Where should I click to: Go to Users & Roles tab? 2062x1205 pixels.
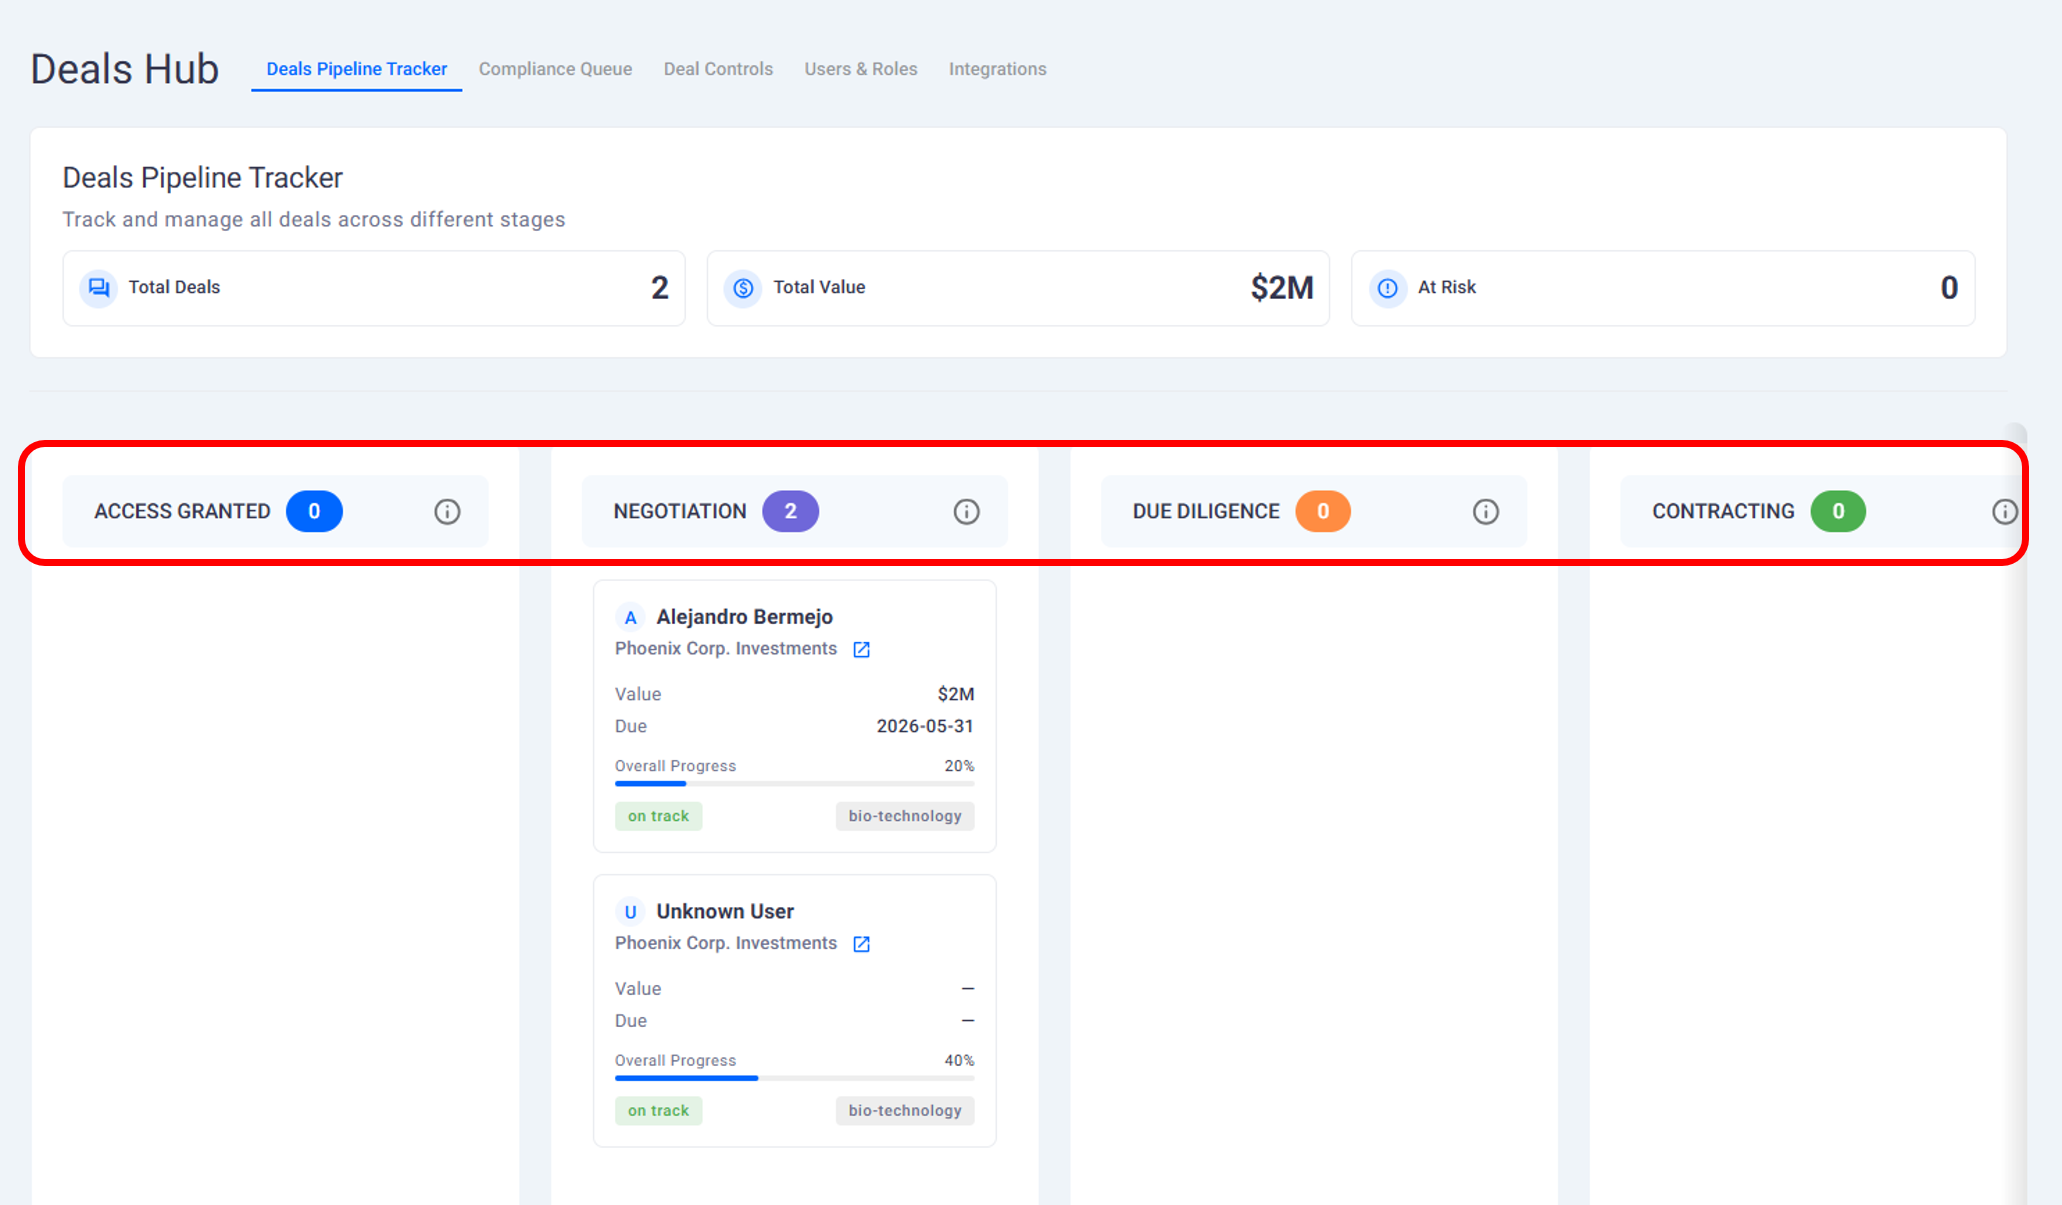860,69
